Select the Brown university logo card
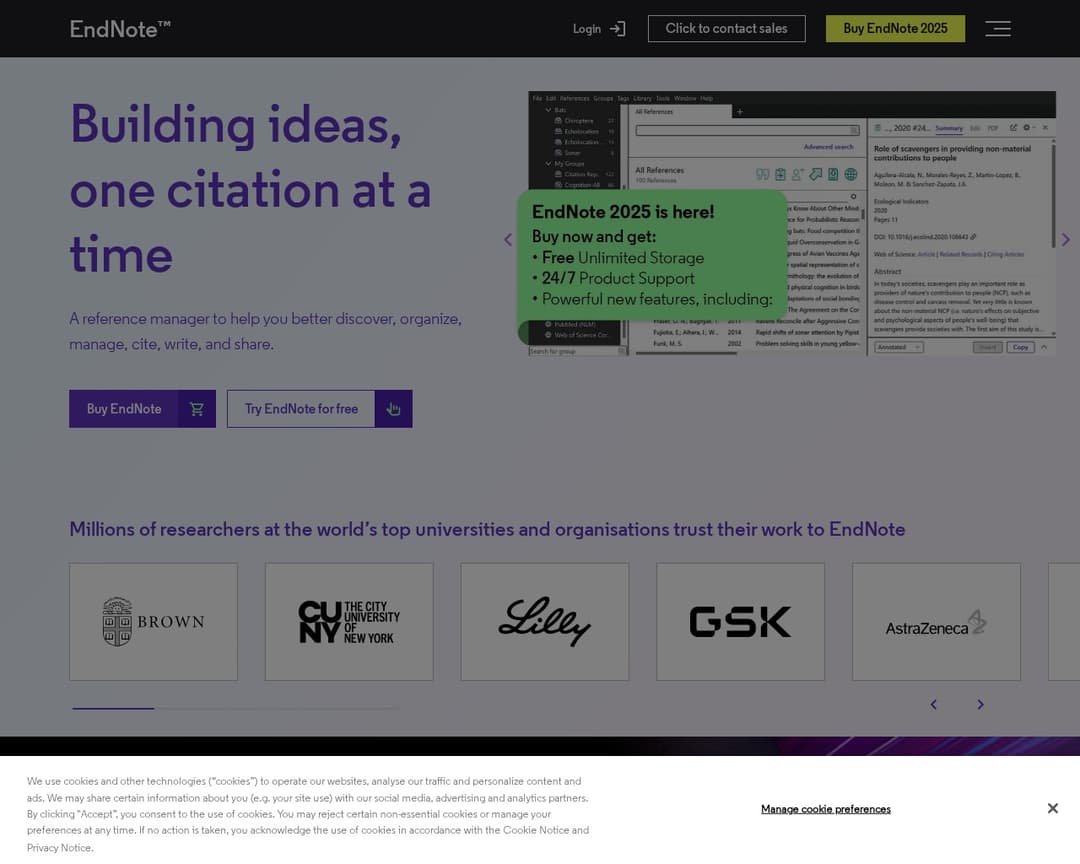1080x864 pixels. [154, 621]
